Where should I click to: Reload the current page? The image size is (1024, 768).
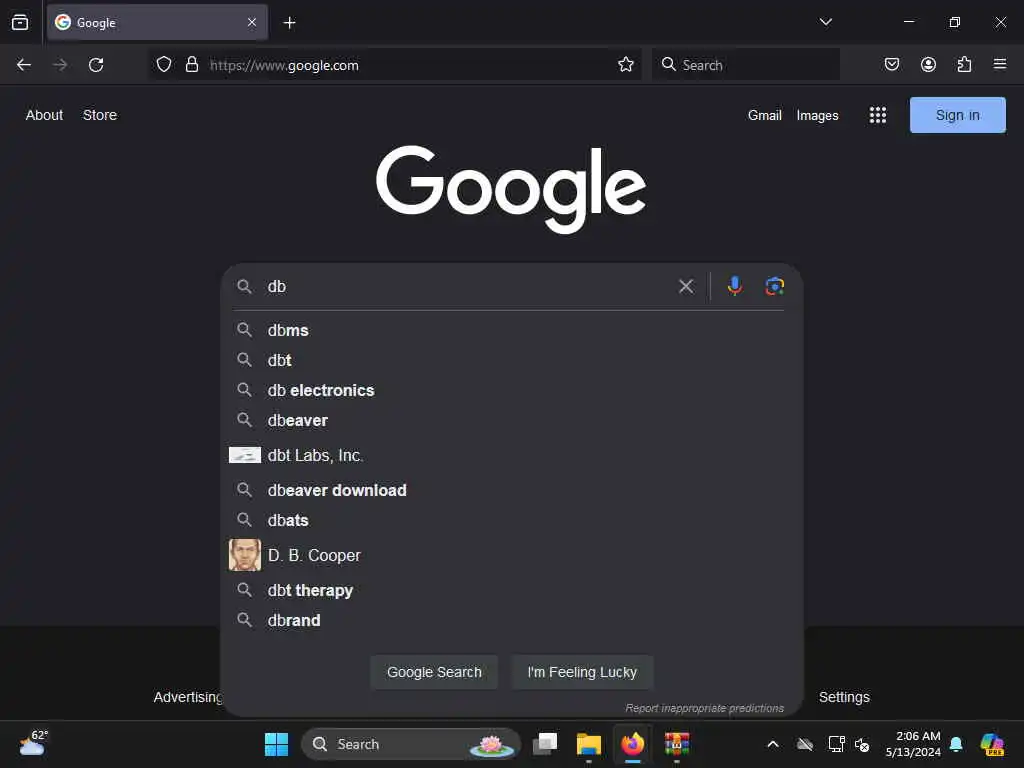(96, 65)
